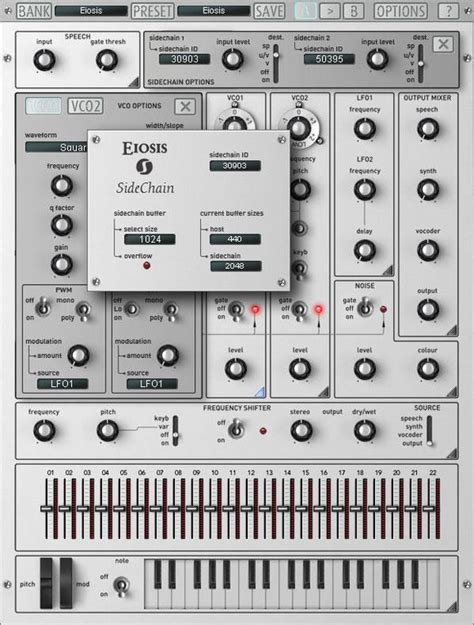Switch to the VCO1 options tab

pos(43,106)
